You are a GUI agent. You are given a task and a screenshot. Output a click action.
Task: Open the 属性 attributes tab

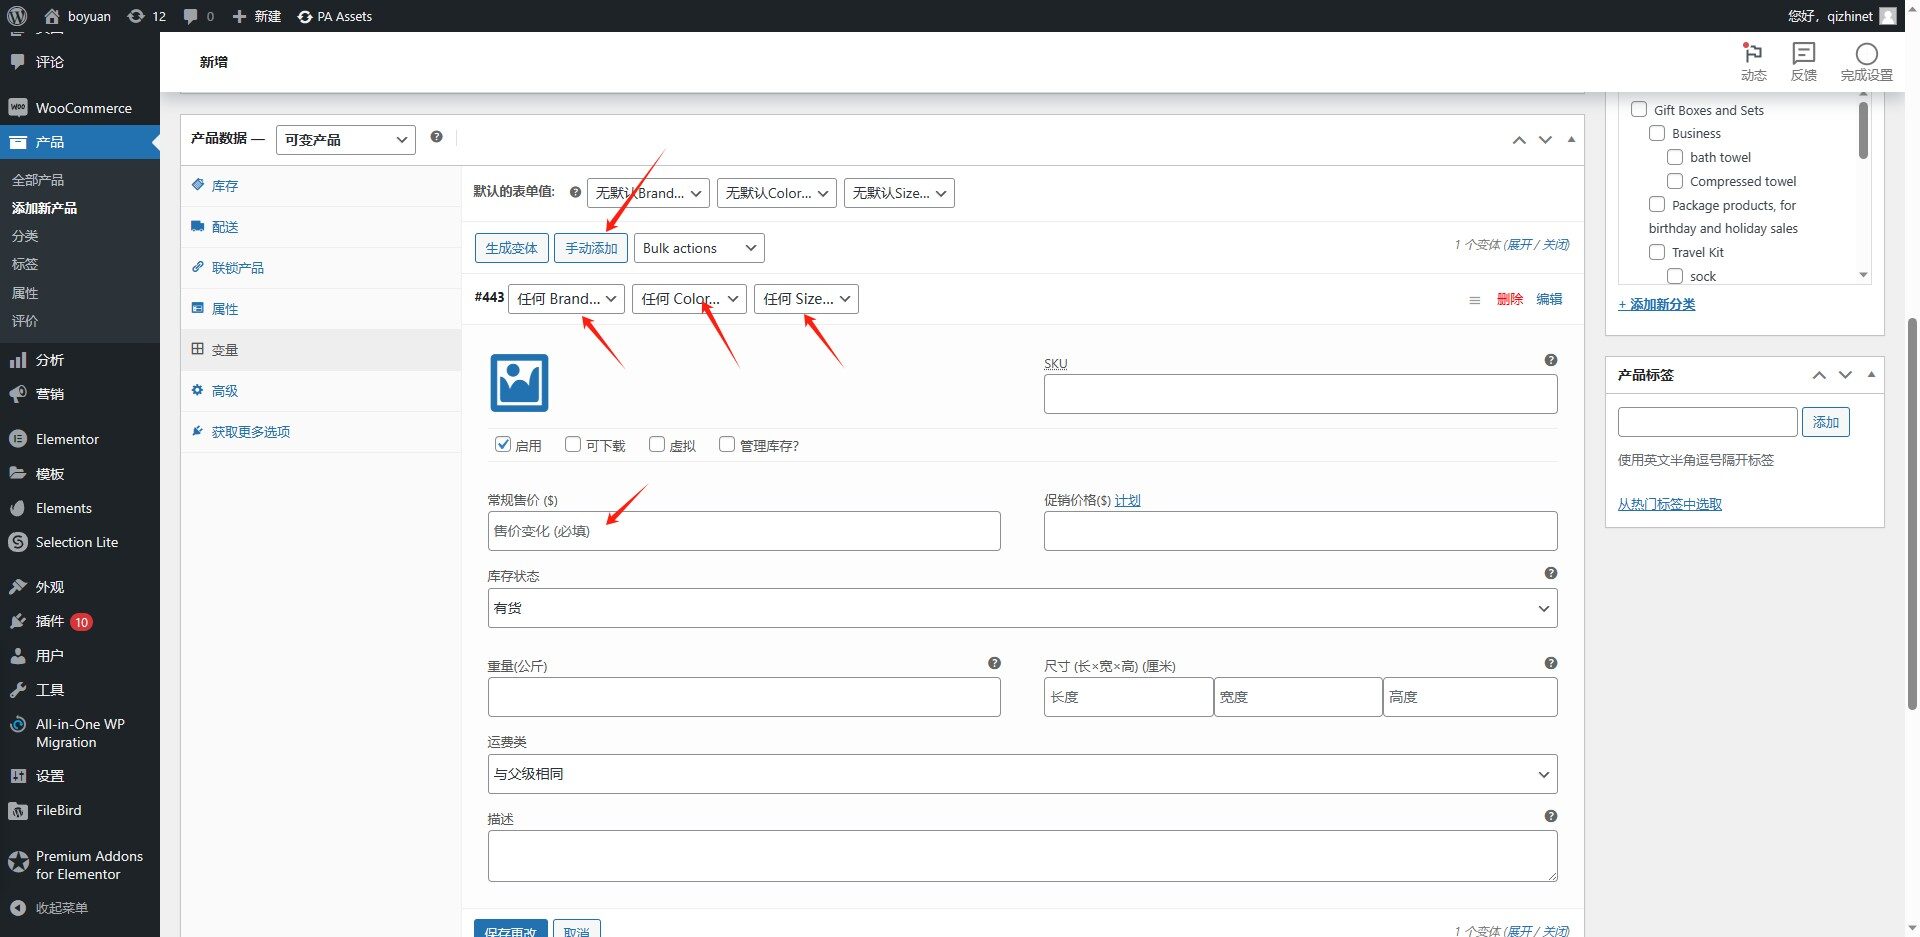click(225, 309)
